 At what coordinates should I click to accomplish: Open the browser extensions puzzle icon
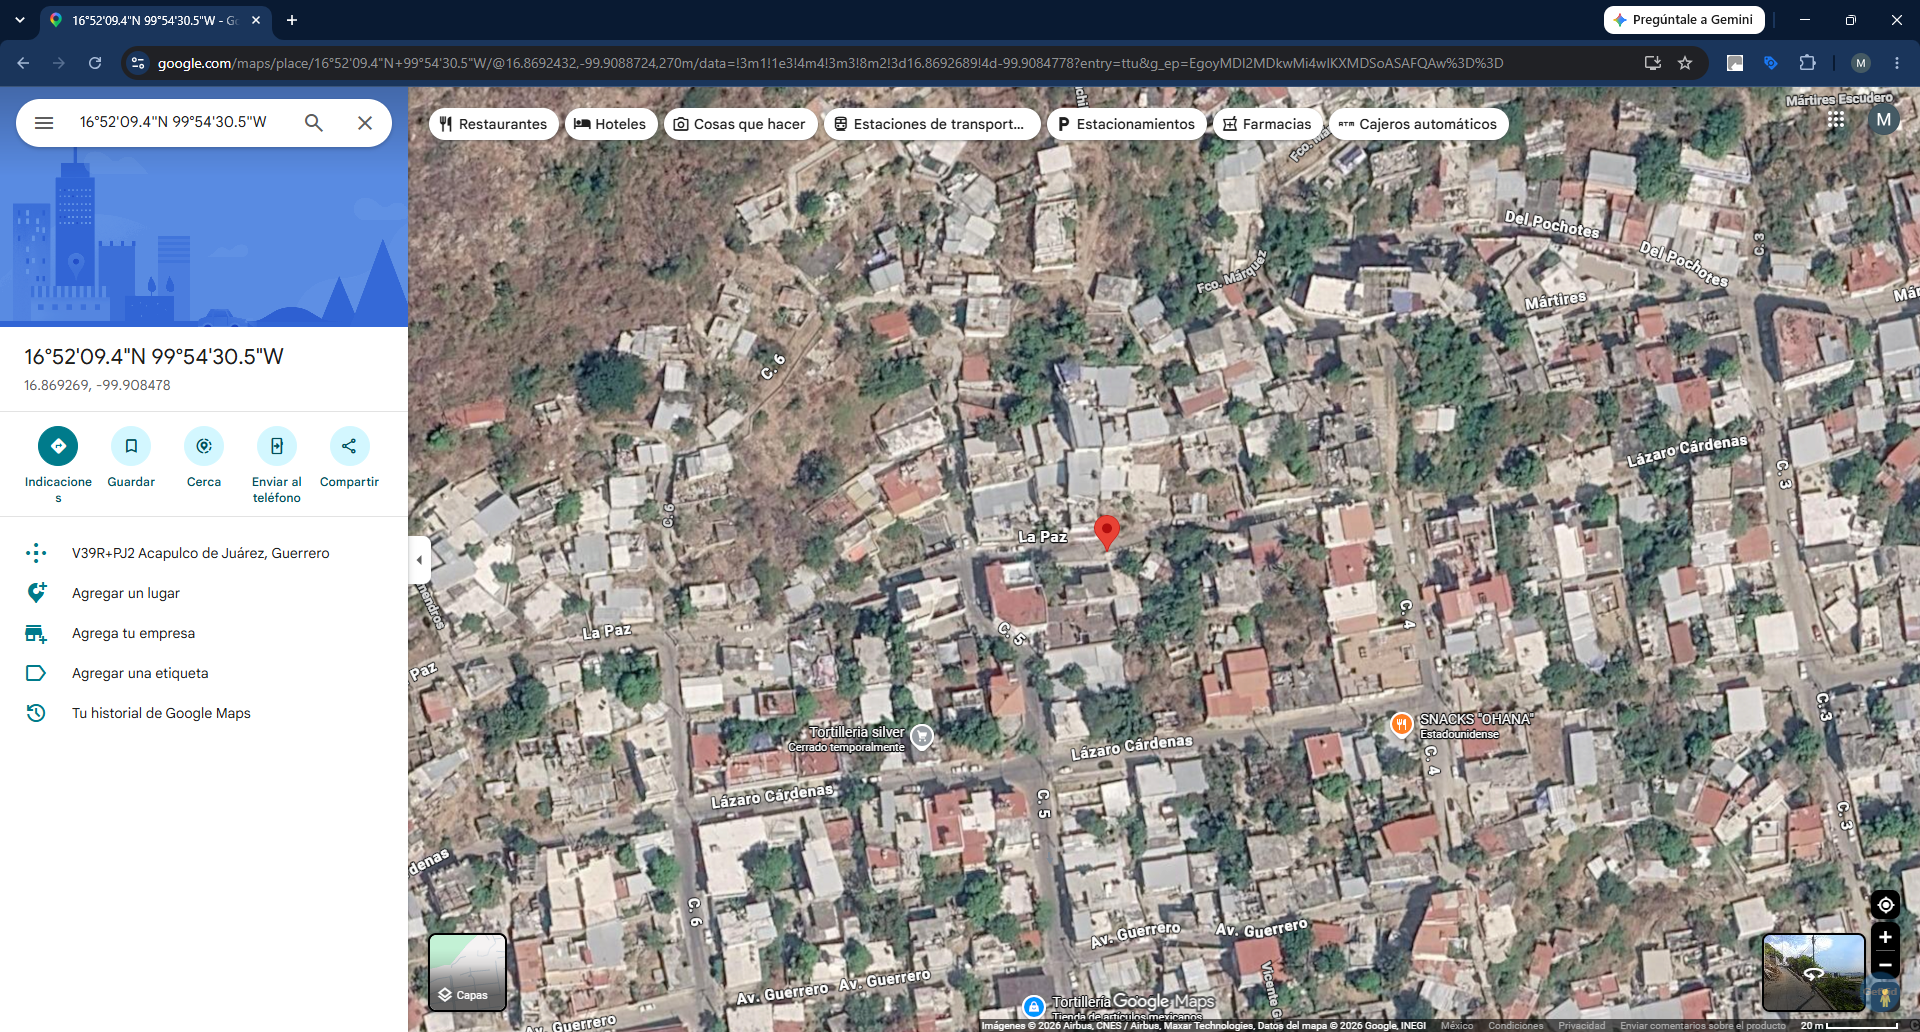[1807, 63]
